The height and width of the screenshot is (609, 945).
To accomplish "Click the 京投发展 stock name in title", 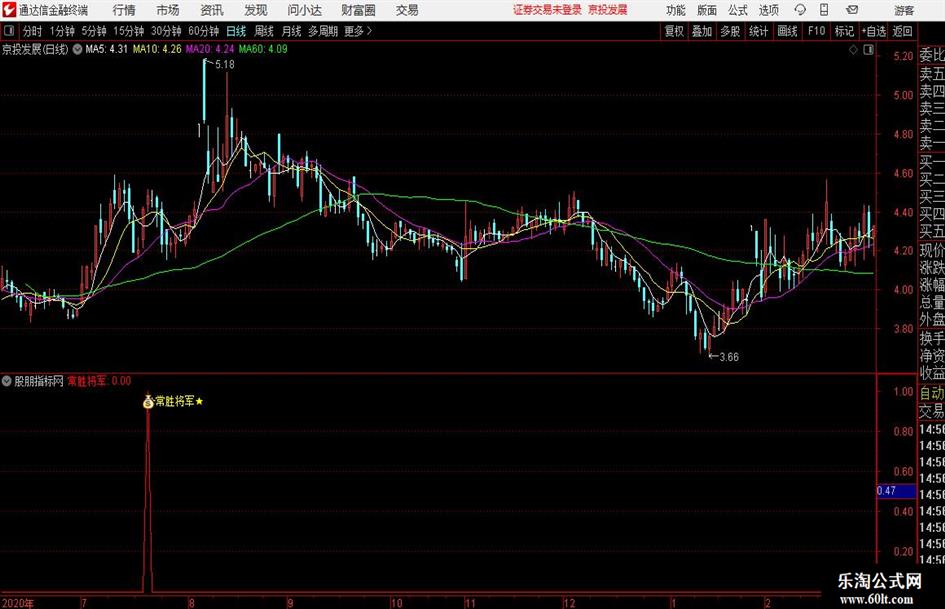I will (x=608, y=10).
